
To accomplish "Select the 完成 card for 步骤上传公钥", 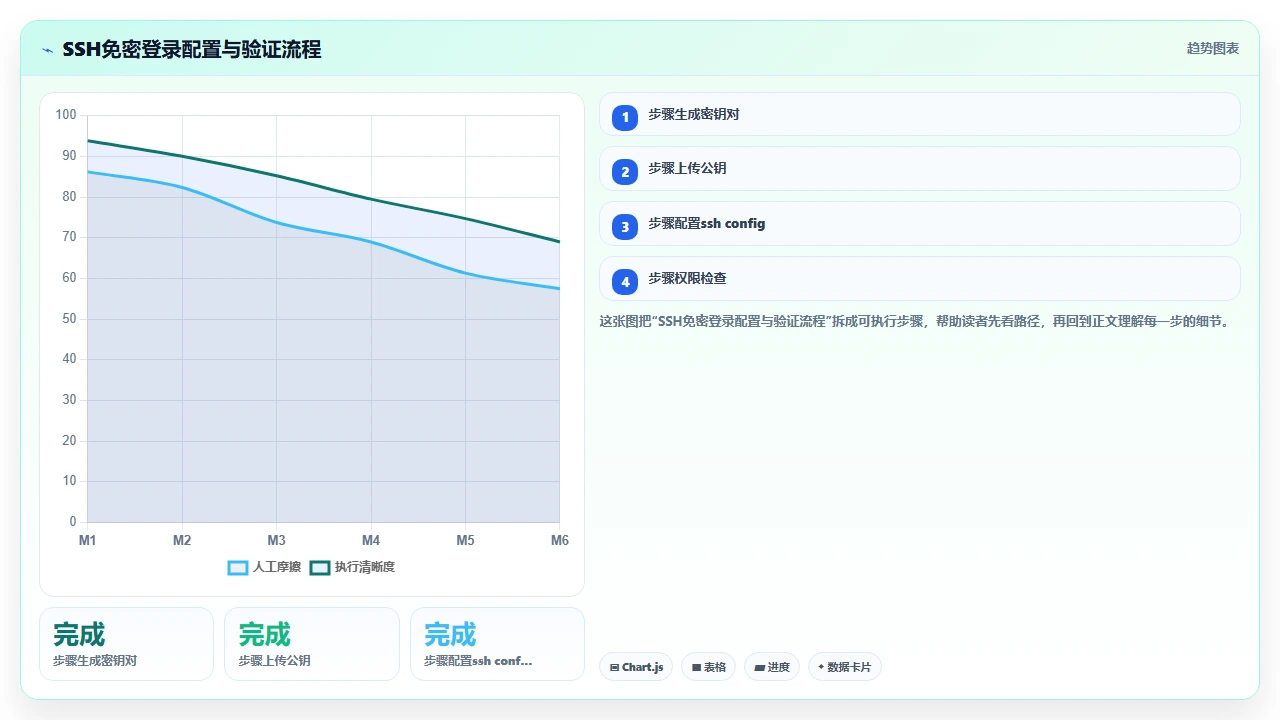I will pos(311,644).
